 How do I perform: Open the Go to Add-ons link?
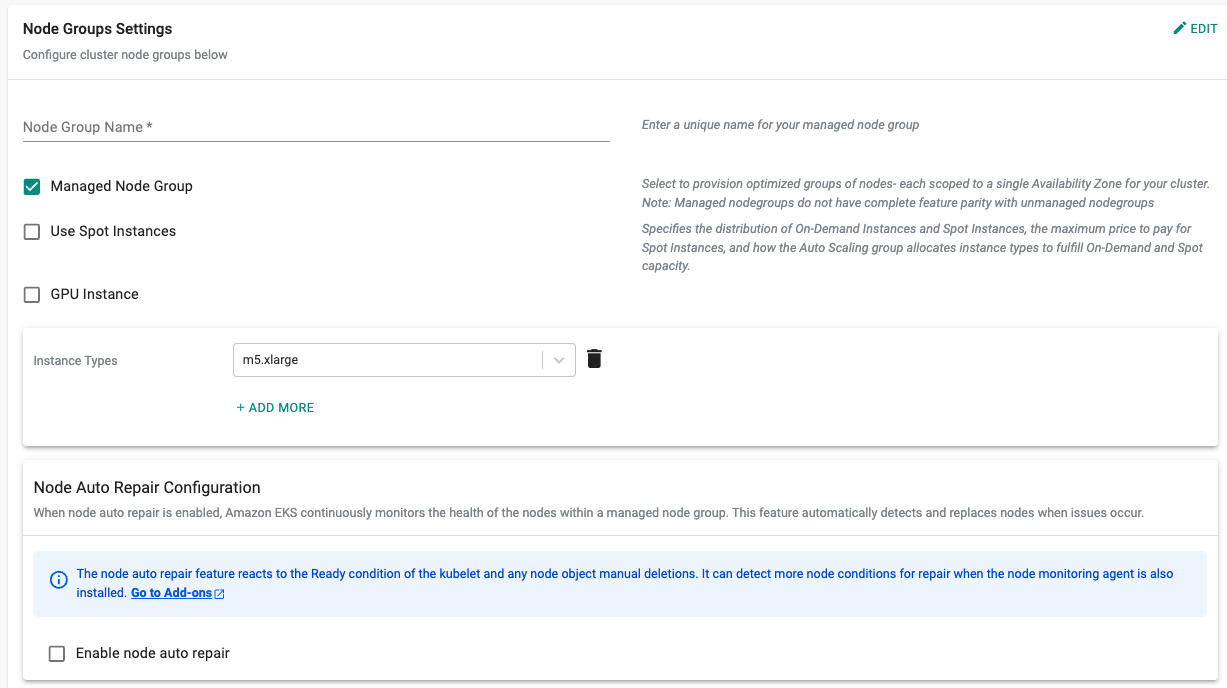click(171, 593)
